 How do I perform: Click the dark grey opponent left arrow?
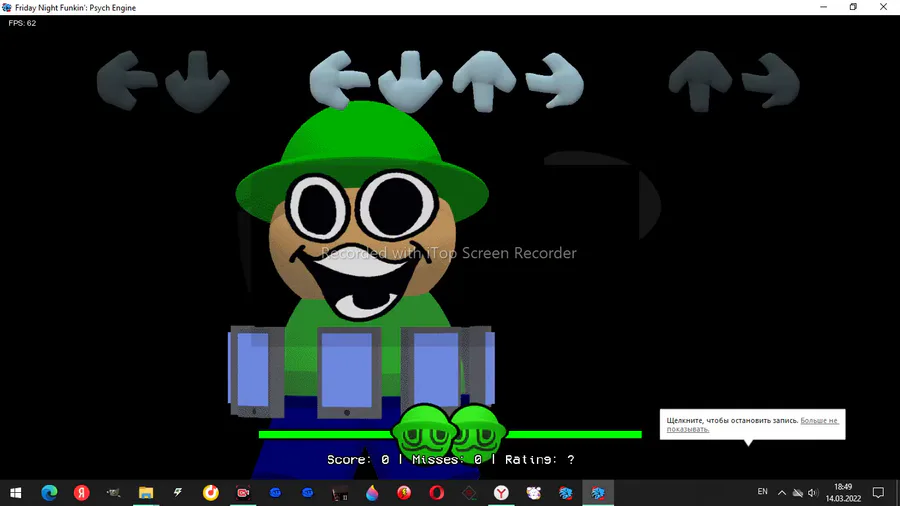pos(126,80)
